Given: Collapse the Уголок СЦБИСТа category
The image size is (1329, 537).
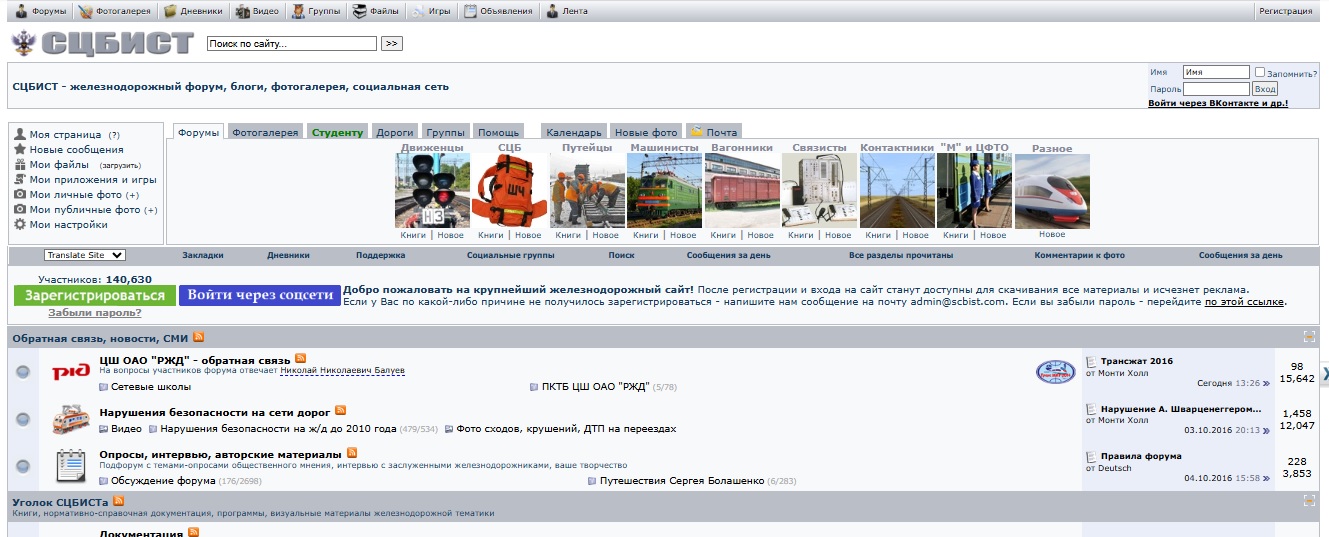Looking at the screenshot, I should (1309, 501).
